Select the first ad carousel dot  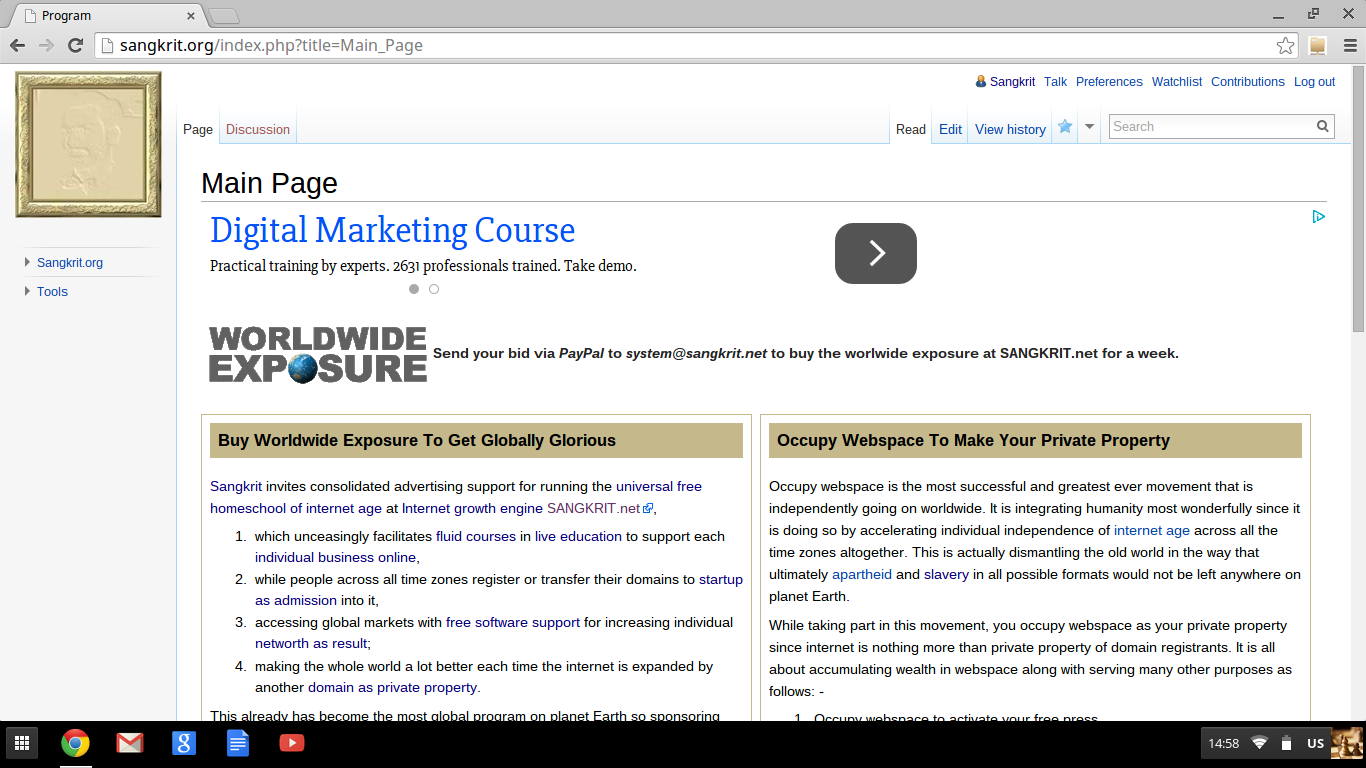414,289
